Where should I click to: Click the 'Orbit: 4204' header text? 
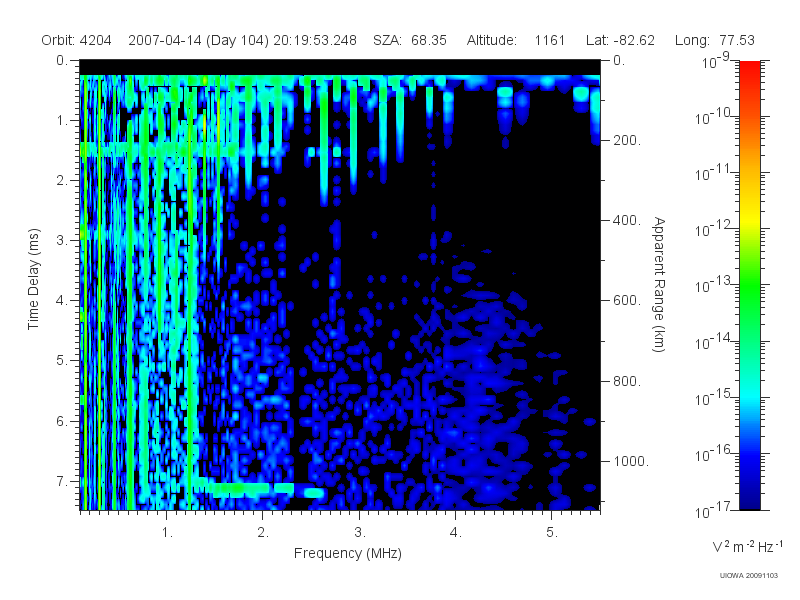coord(76,40)
